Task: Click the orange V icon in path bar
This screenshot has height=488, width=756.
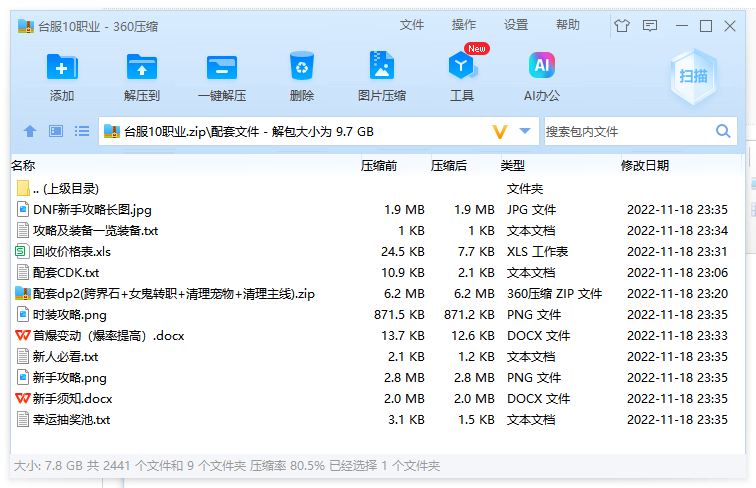Action: [x=500, y=132]
